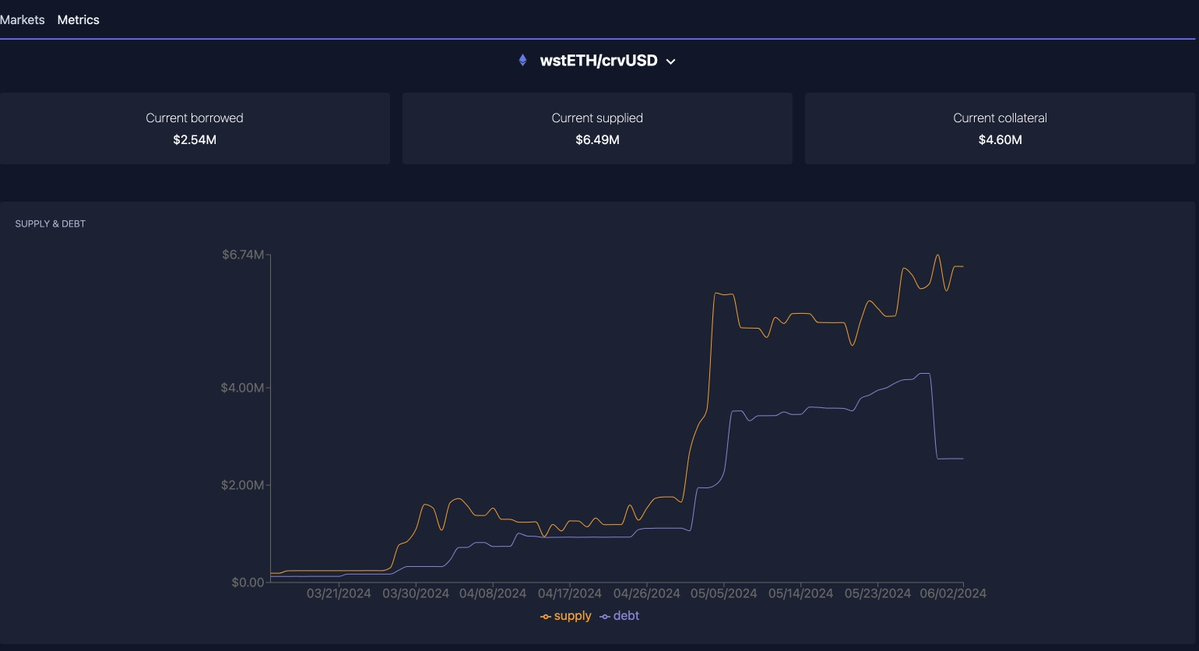Toggle the supply series in legend
The height and width of the screenshot is (651, 1199).
[566, 616]
